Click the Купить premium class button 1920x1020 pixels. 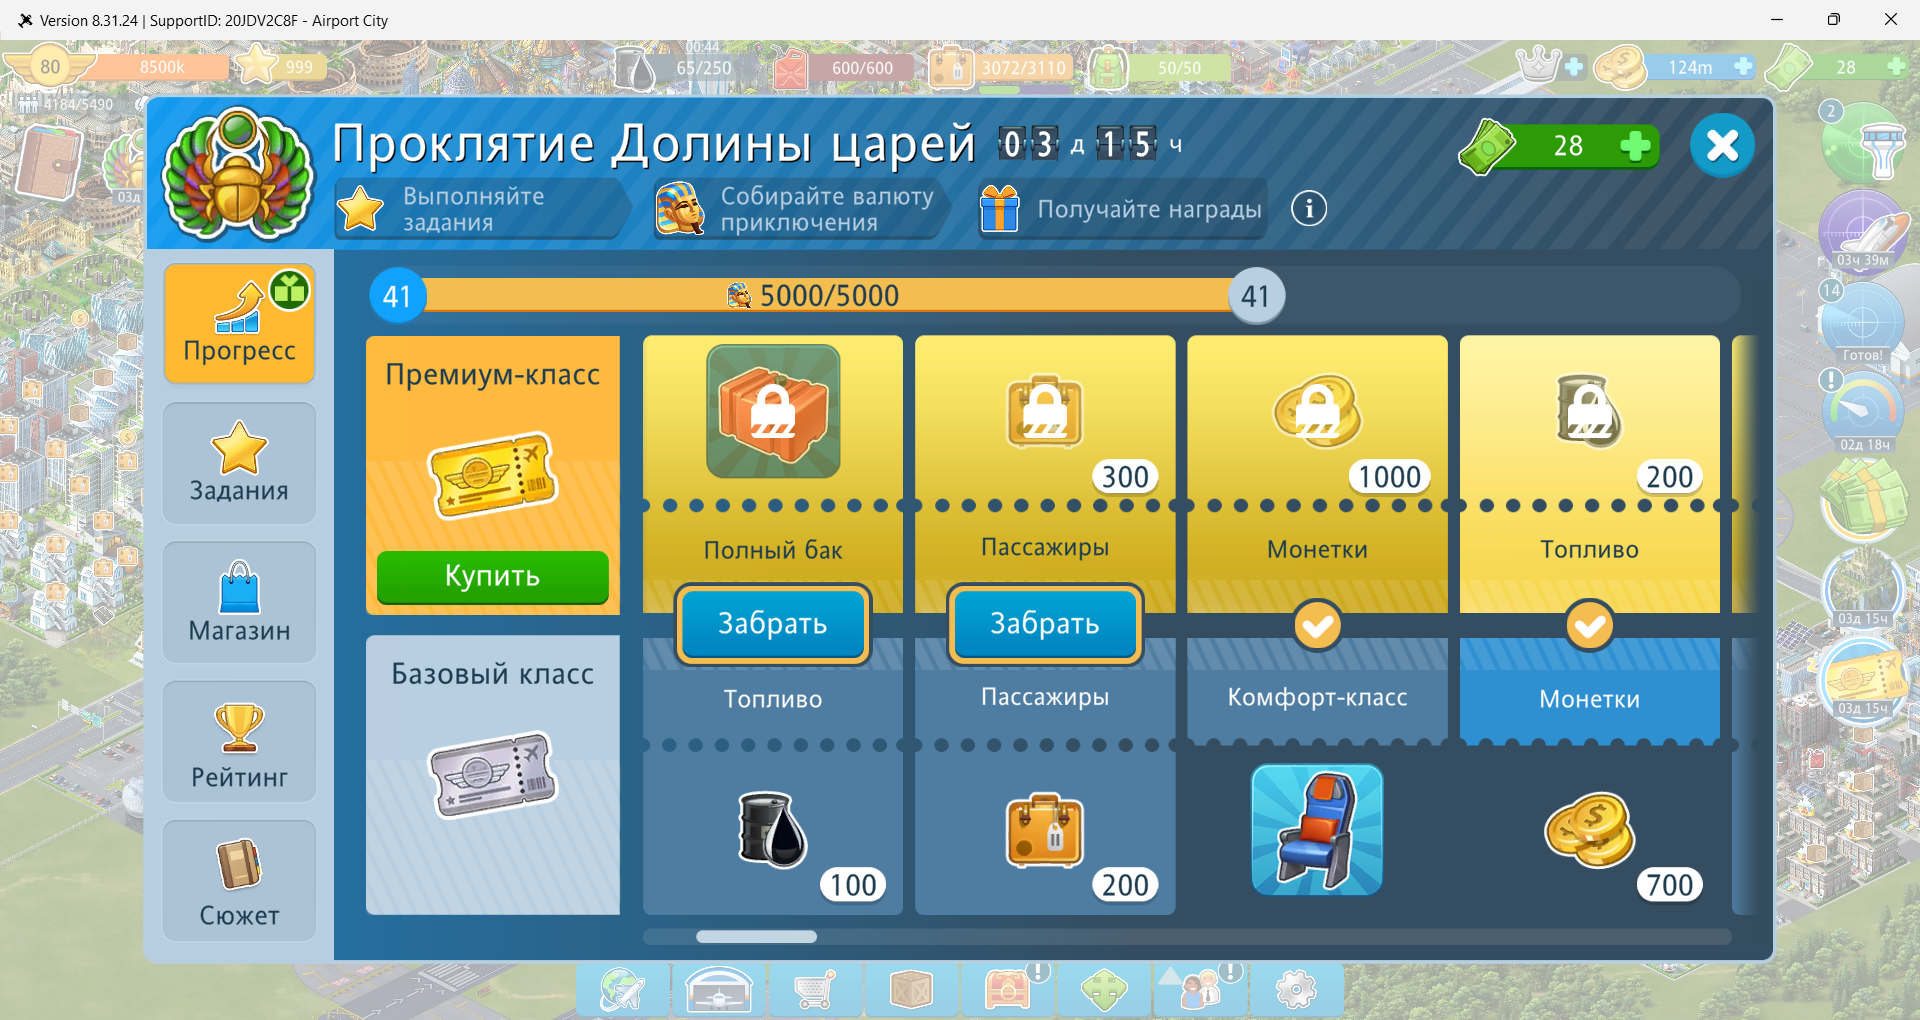(x=492, y=576)
